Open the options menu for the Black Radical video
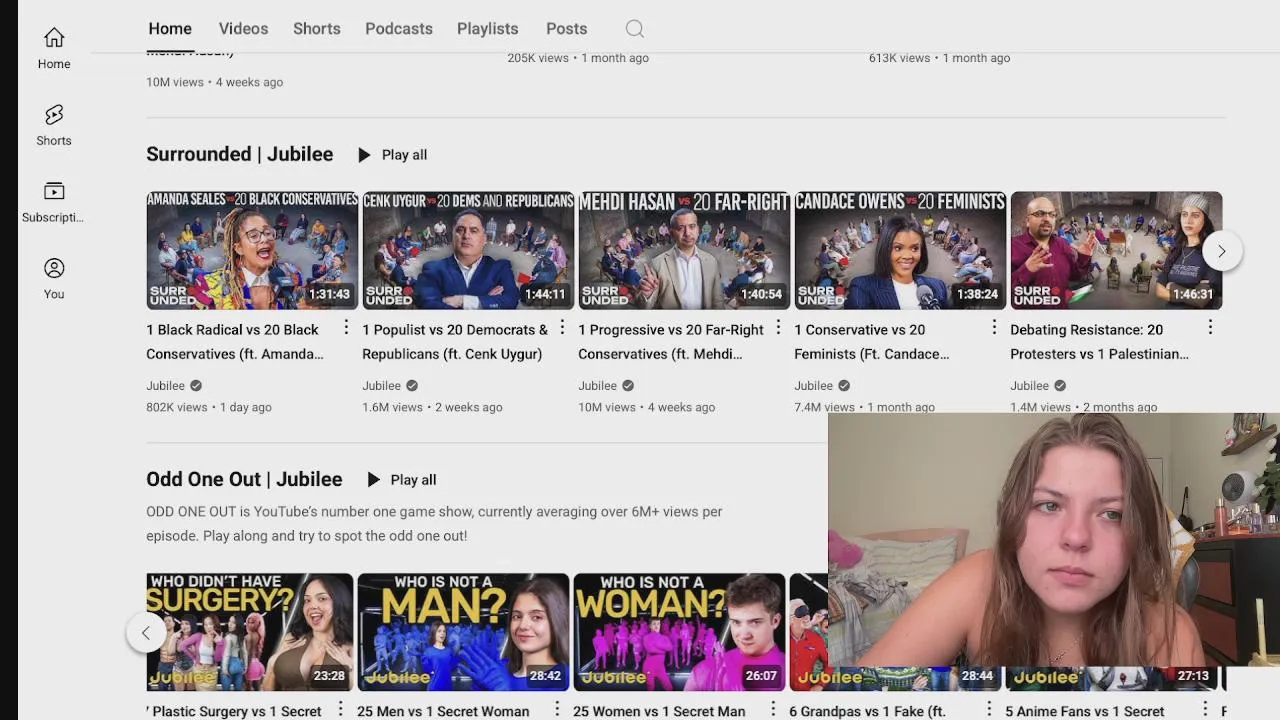This screenshot has height=720, width=1280. tap(346, 327)
